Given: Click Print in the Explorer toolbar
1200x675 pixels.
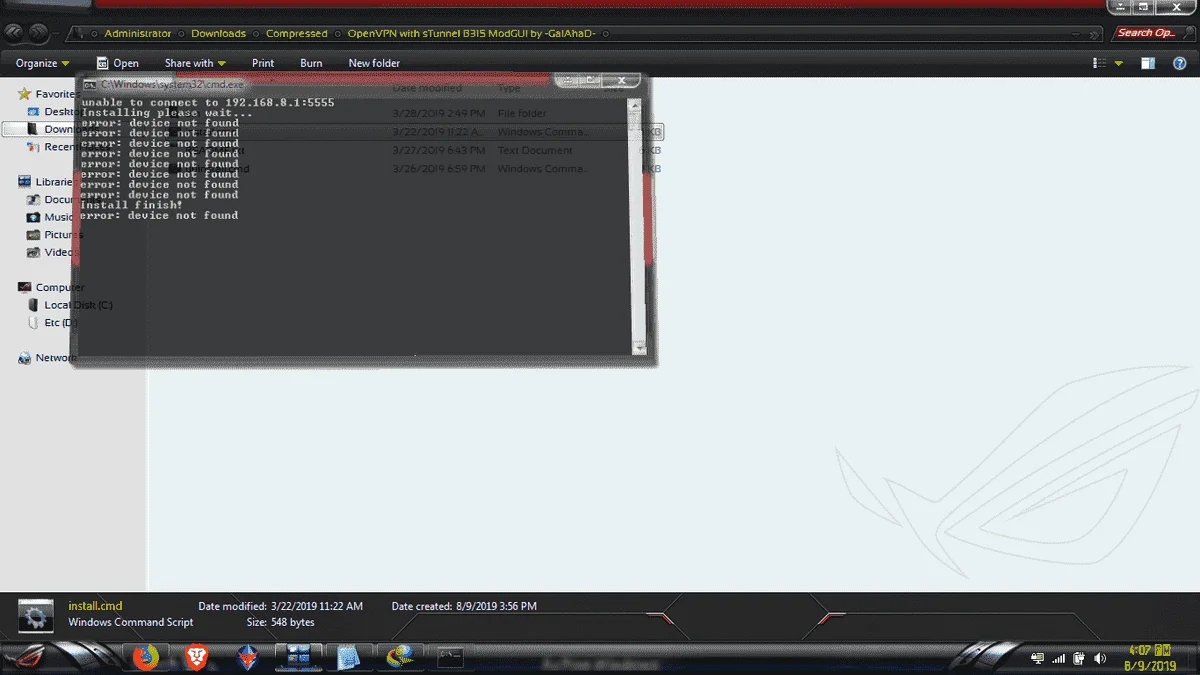Looking at the screenshot, I should click(263, 63).
